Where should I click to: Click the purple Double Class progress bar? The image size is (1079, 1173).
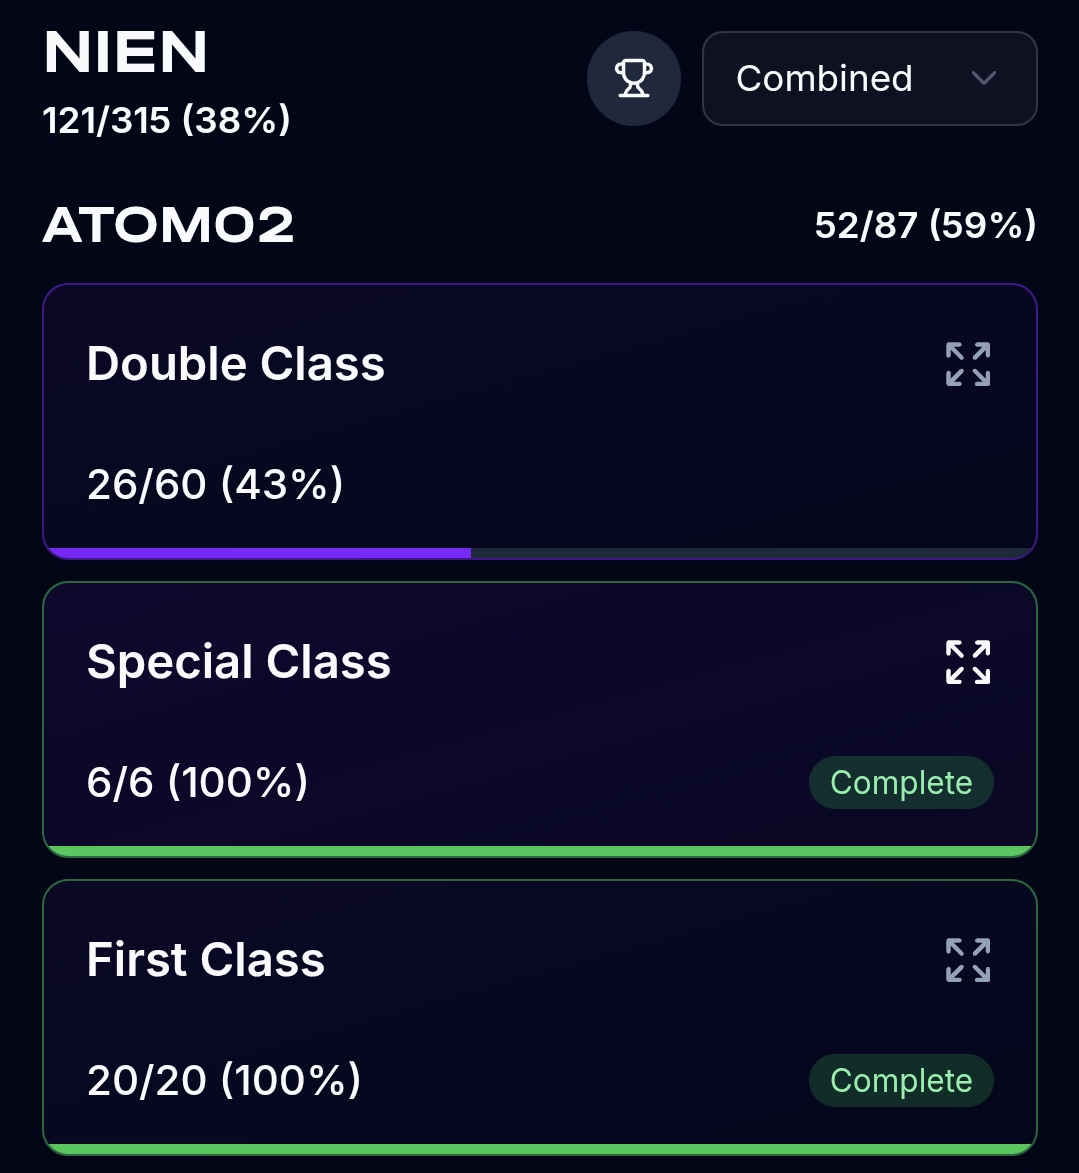tap(258, 553)
